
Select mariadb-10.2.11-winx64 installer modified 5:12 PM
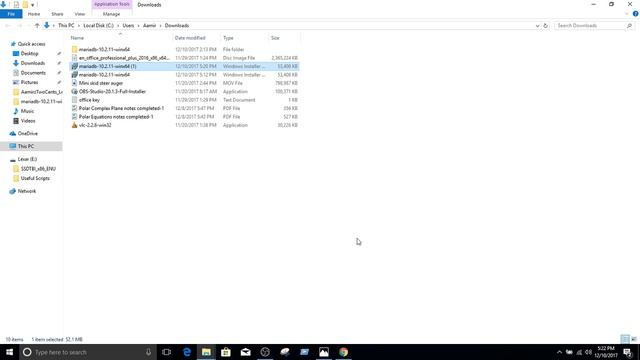[184, 75]
